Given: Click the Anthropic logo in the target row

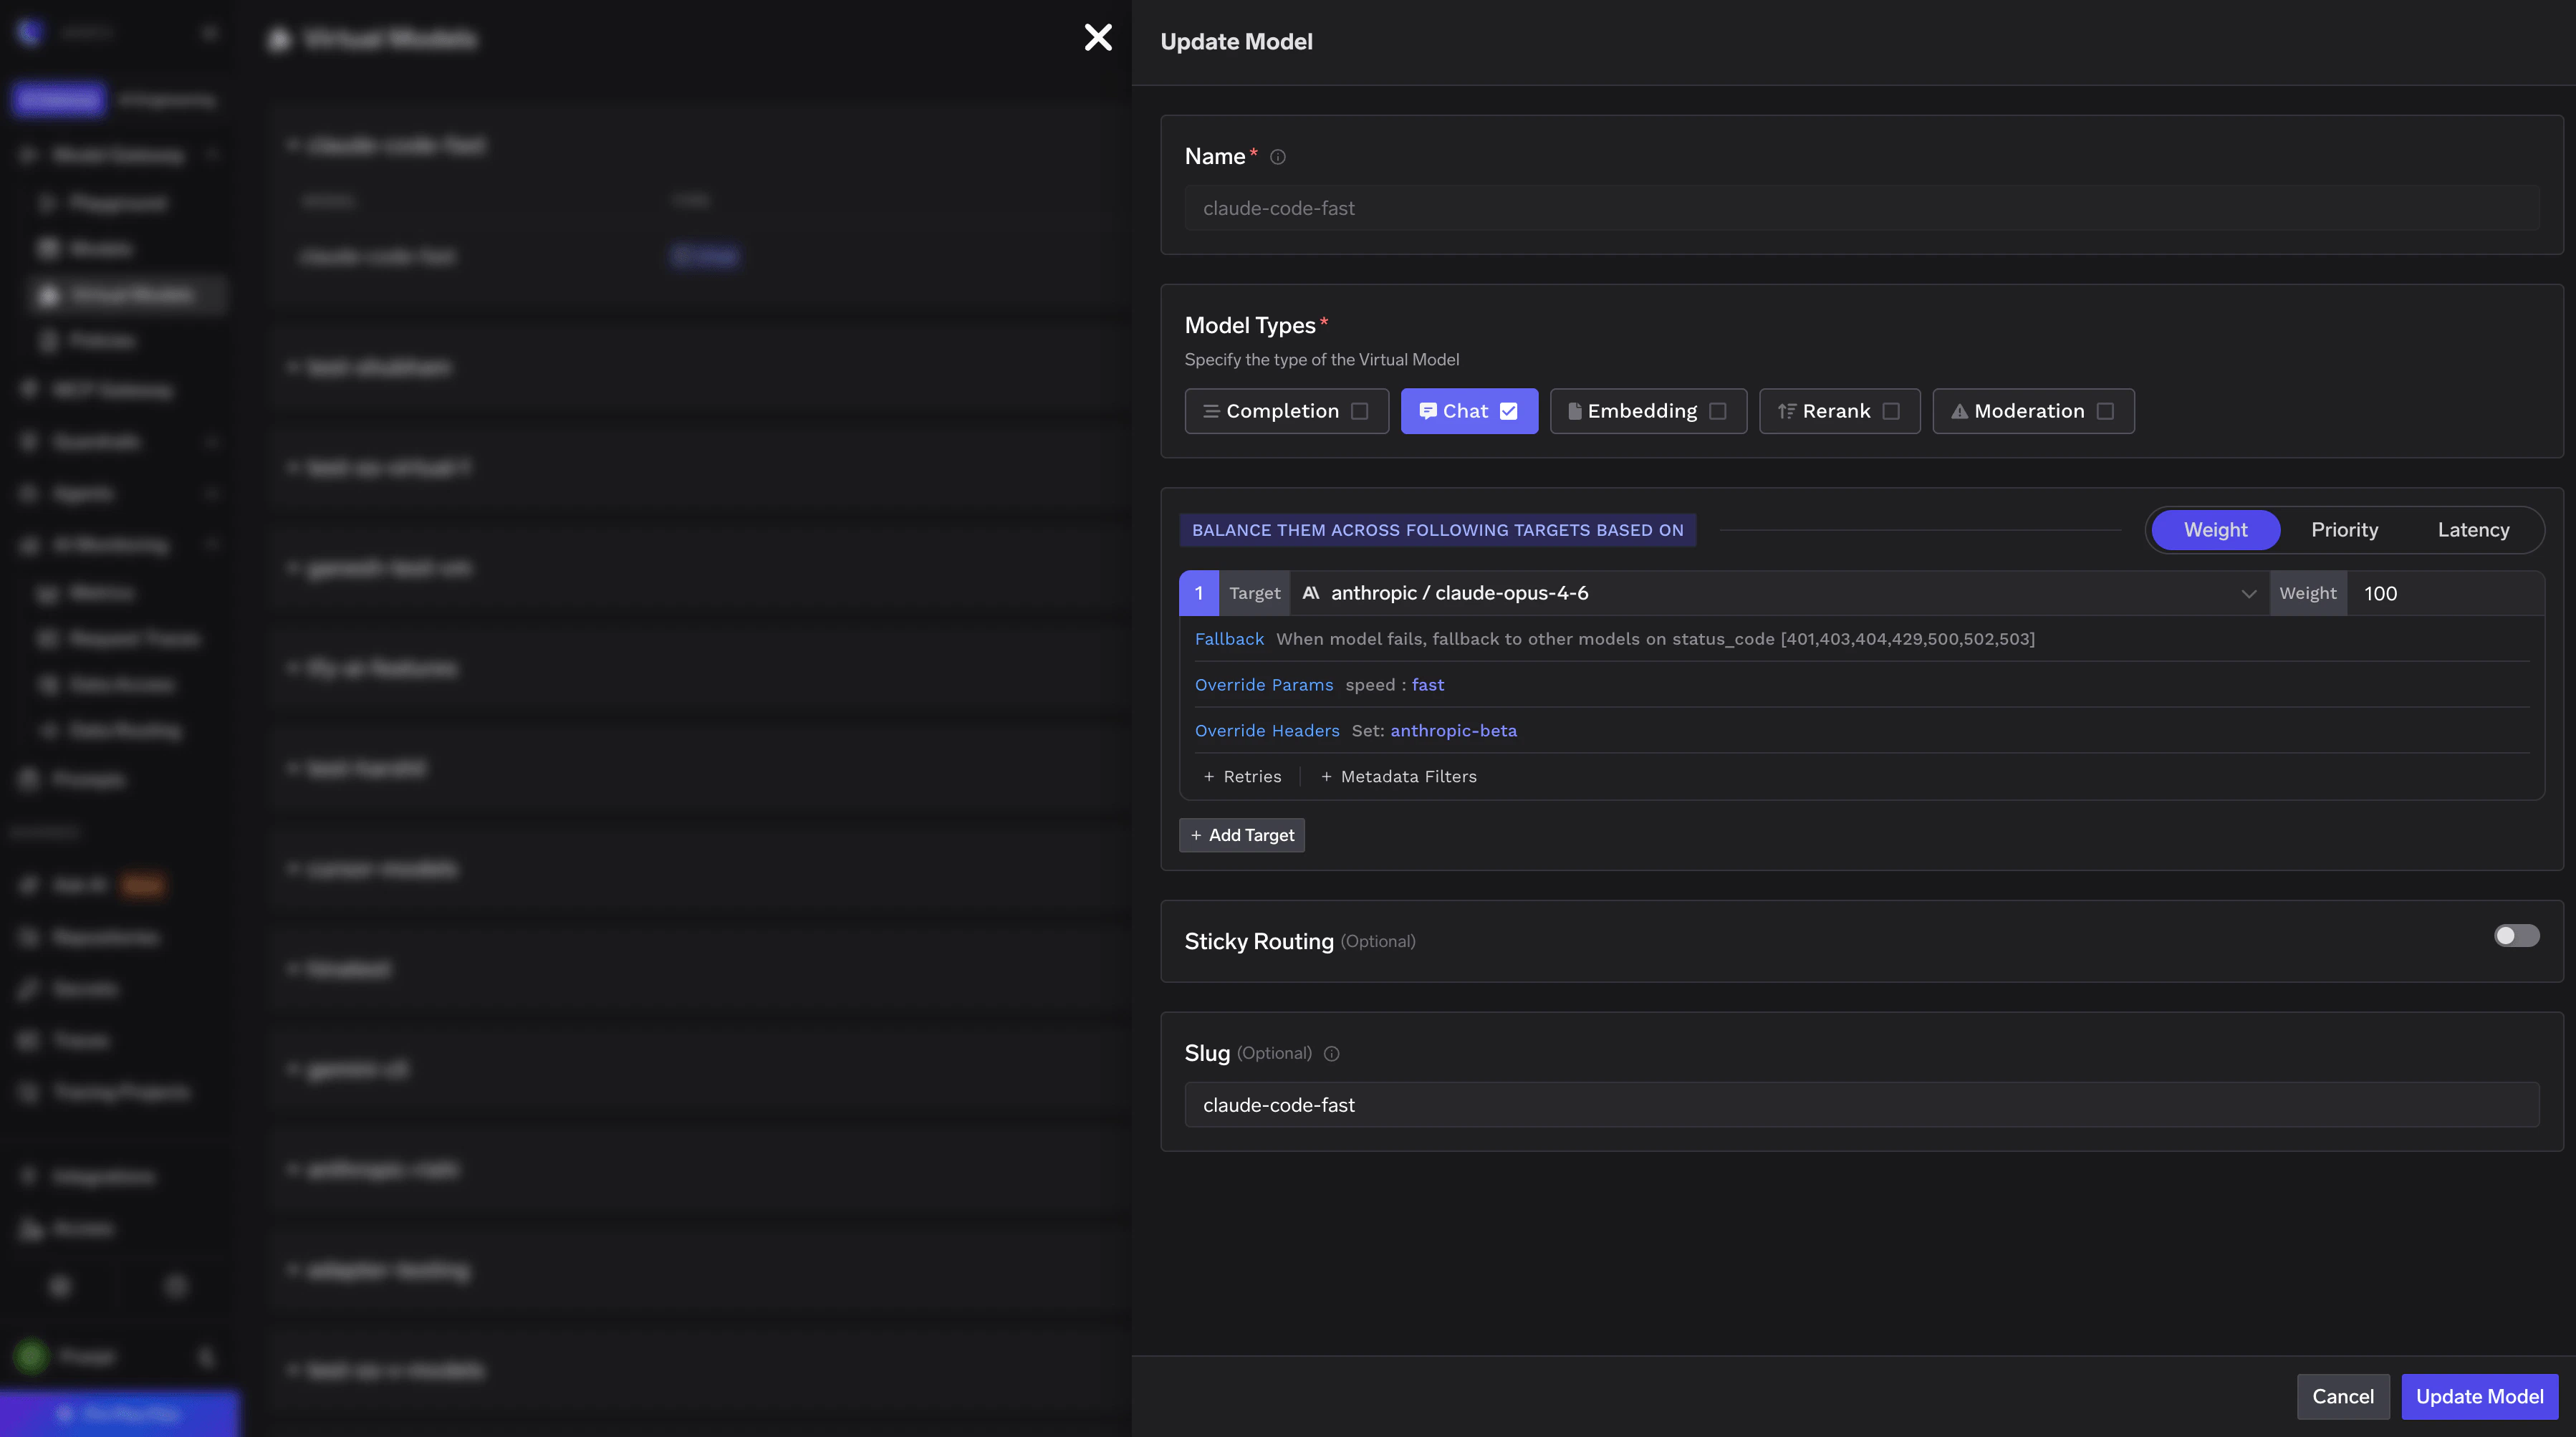Looking at the screenshot, I should 1311,592.
